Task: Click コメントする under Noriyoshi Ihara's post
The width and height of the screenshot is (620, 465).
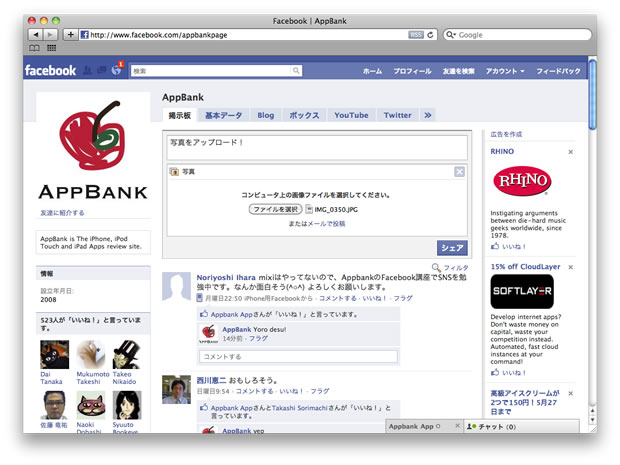Action: (337, 298)
